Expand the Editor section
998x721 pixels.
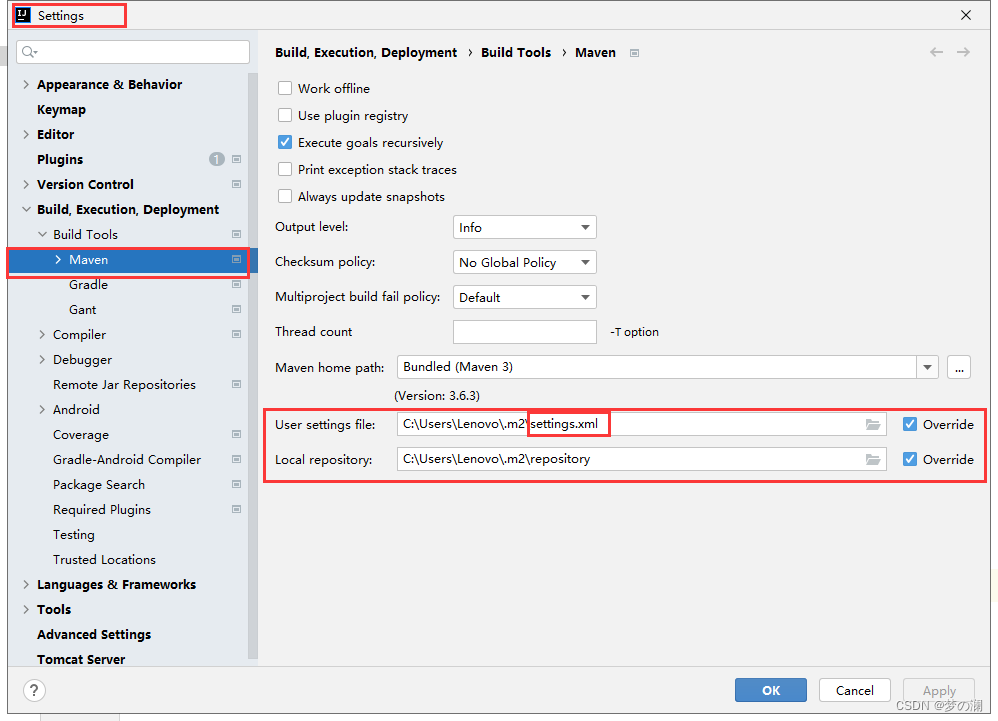pyautogui.click(x=26, y=134)
